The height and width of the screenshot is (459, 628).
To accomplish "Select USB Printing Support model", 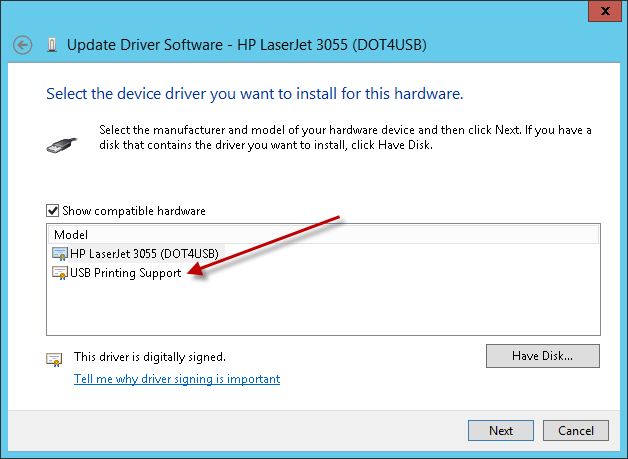I will click(125, 272).
